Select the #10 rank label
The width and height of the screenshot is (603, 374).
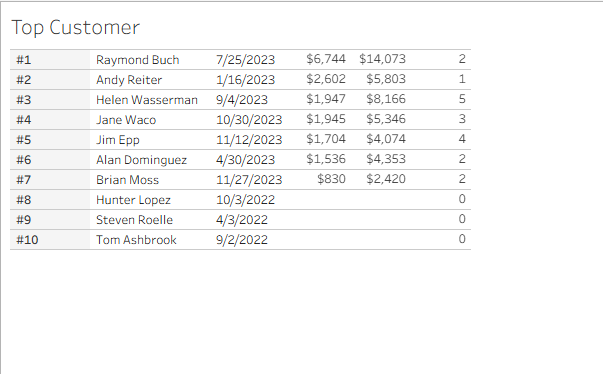27,240
